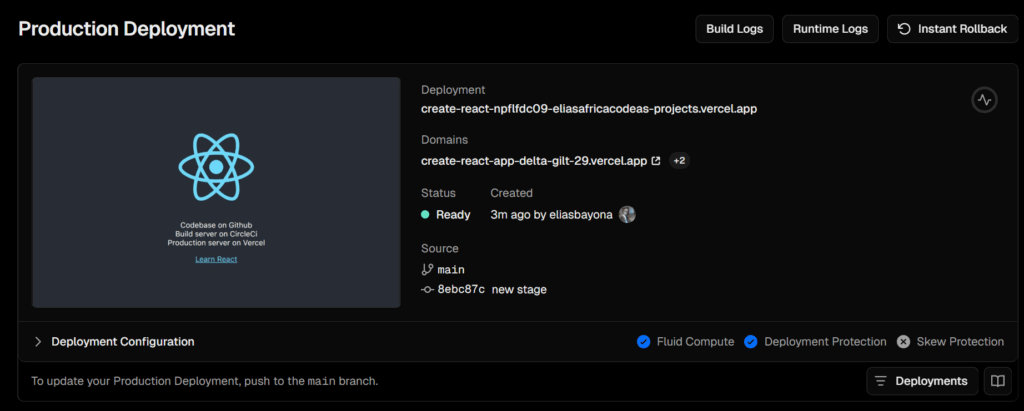Click the git branch icon next to main

[x=428, y=269]
